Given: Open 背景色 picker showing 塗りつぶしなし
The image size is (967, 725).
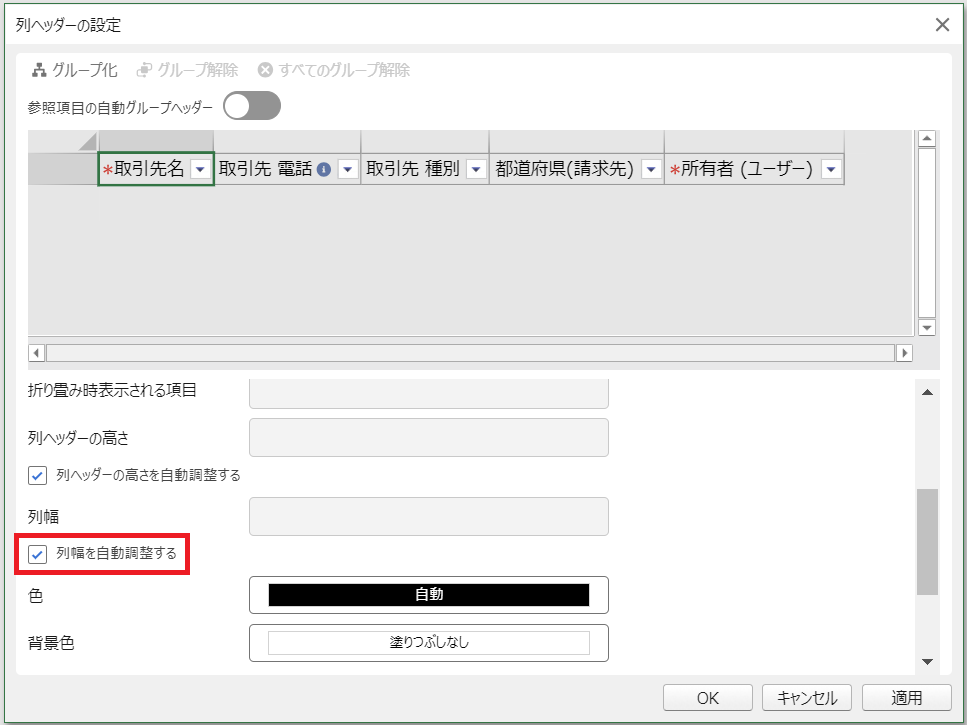Looking at the screenshot, I should 429,643.
